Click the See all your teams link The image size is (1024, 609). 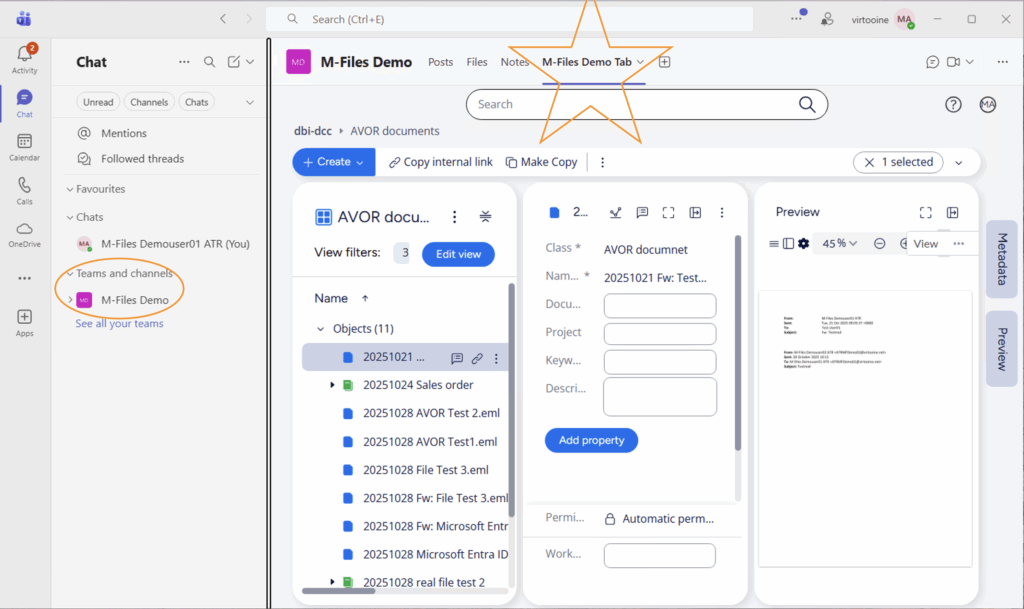click(x=119, y=323)
